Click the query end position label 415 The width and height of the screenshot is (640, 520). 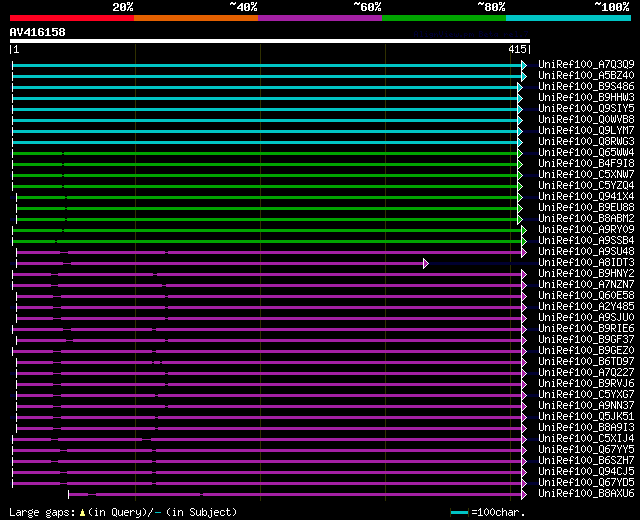click(517, 49)
